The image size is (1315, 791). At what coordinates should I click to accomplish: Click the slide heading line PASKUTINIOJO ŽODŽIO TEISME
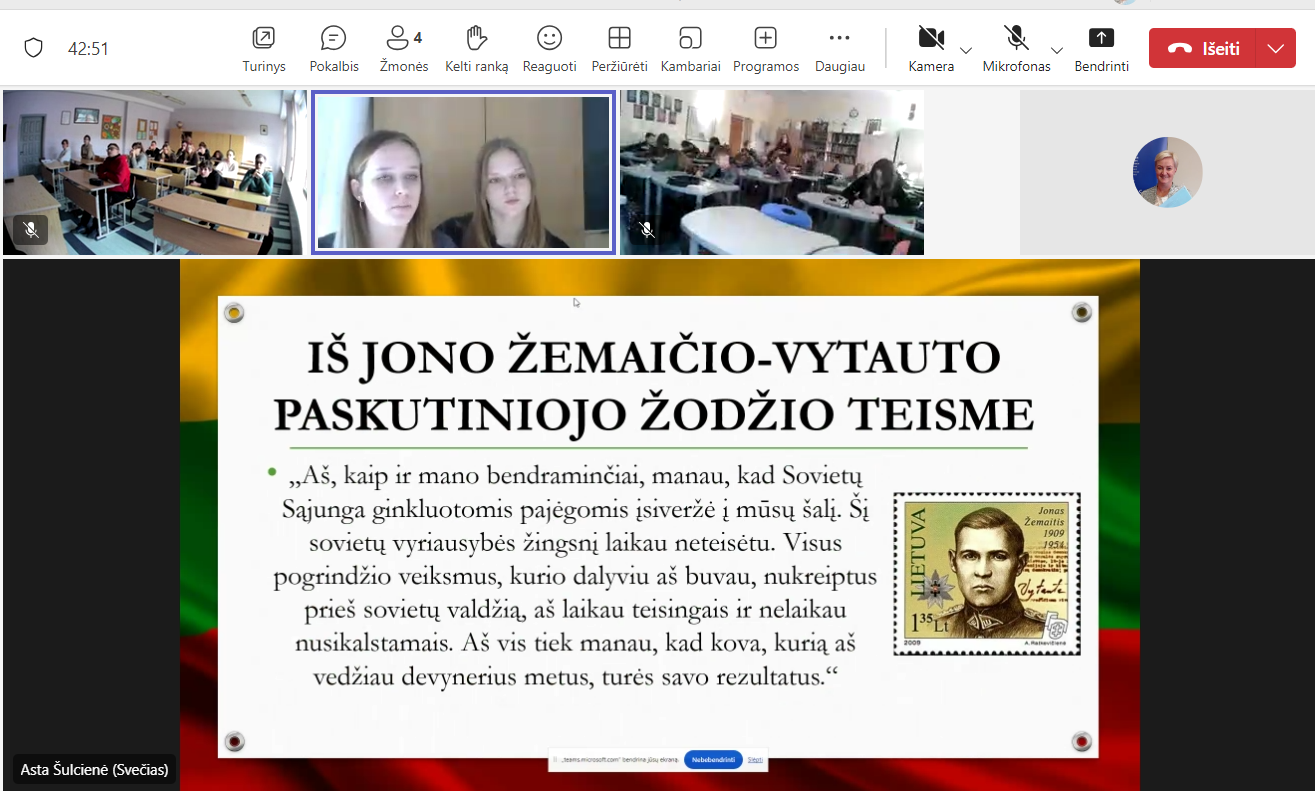pyautogui.click(x=654, y=415)
